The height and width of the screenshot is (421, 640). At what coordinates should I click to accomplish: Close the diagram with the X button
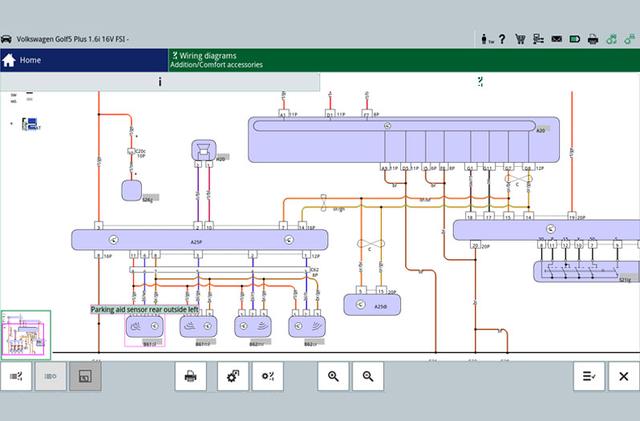[x=623, y=376]
